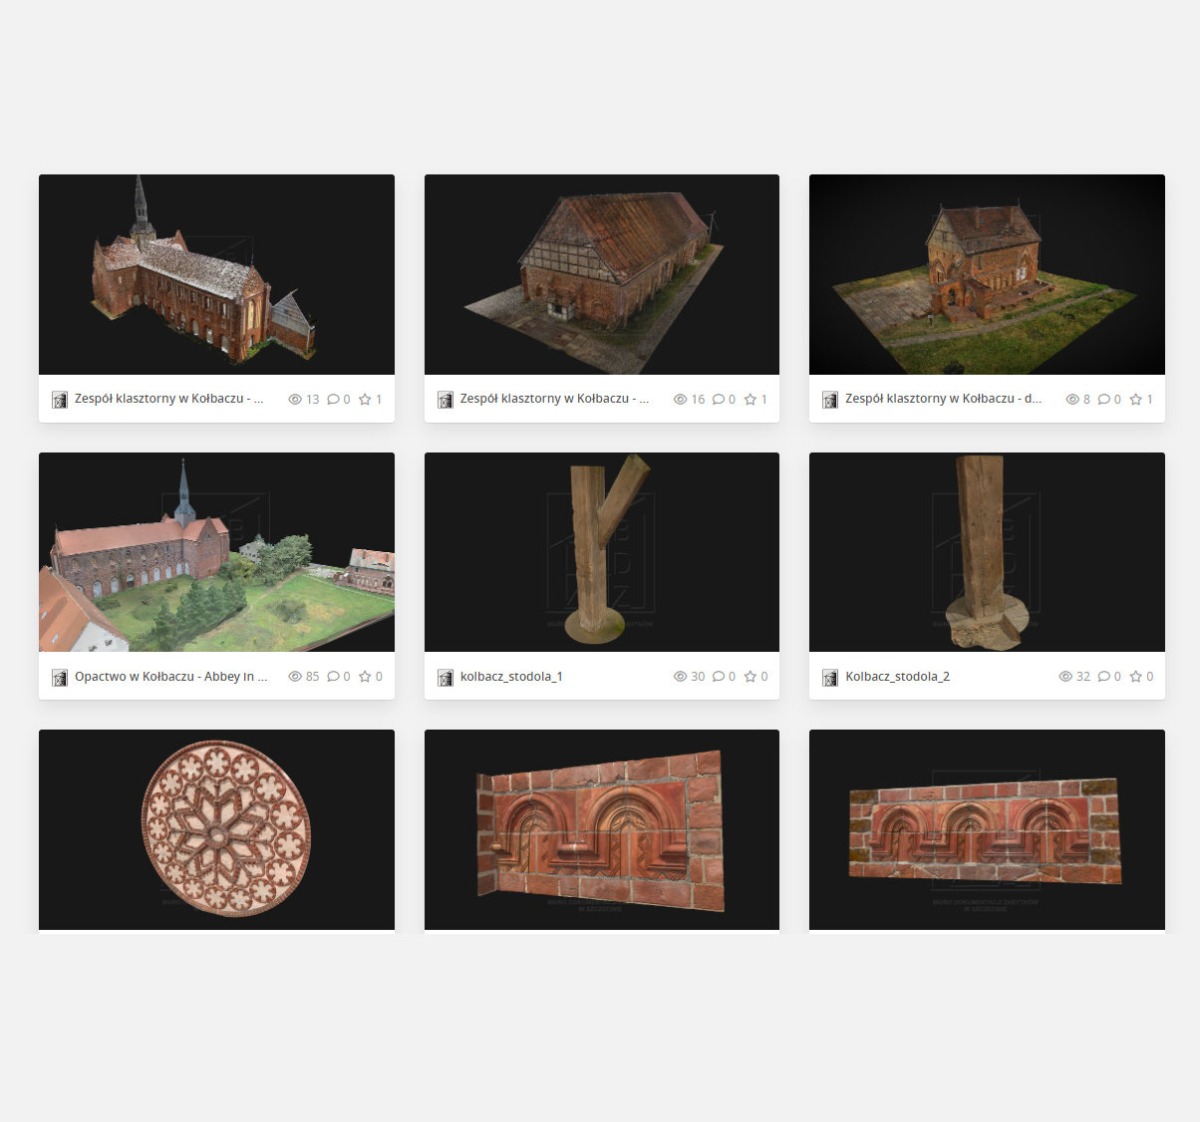
Task: Click the views eye icon showing 32 views
Action: pos(1065,677)
